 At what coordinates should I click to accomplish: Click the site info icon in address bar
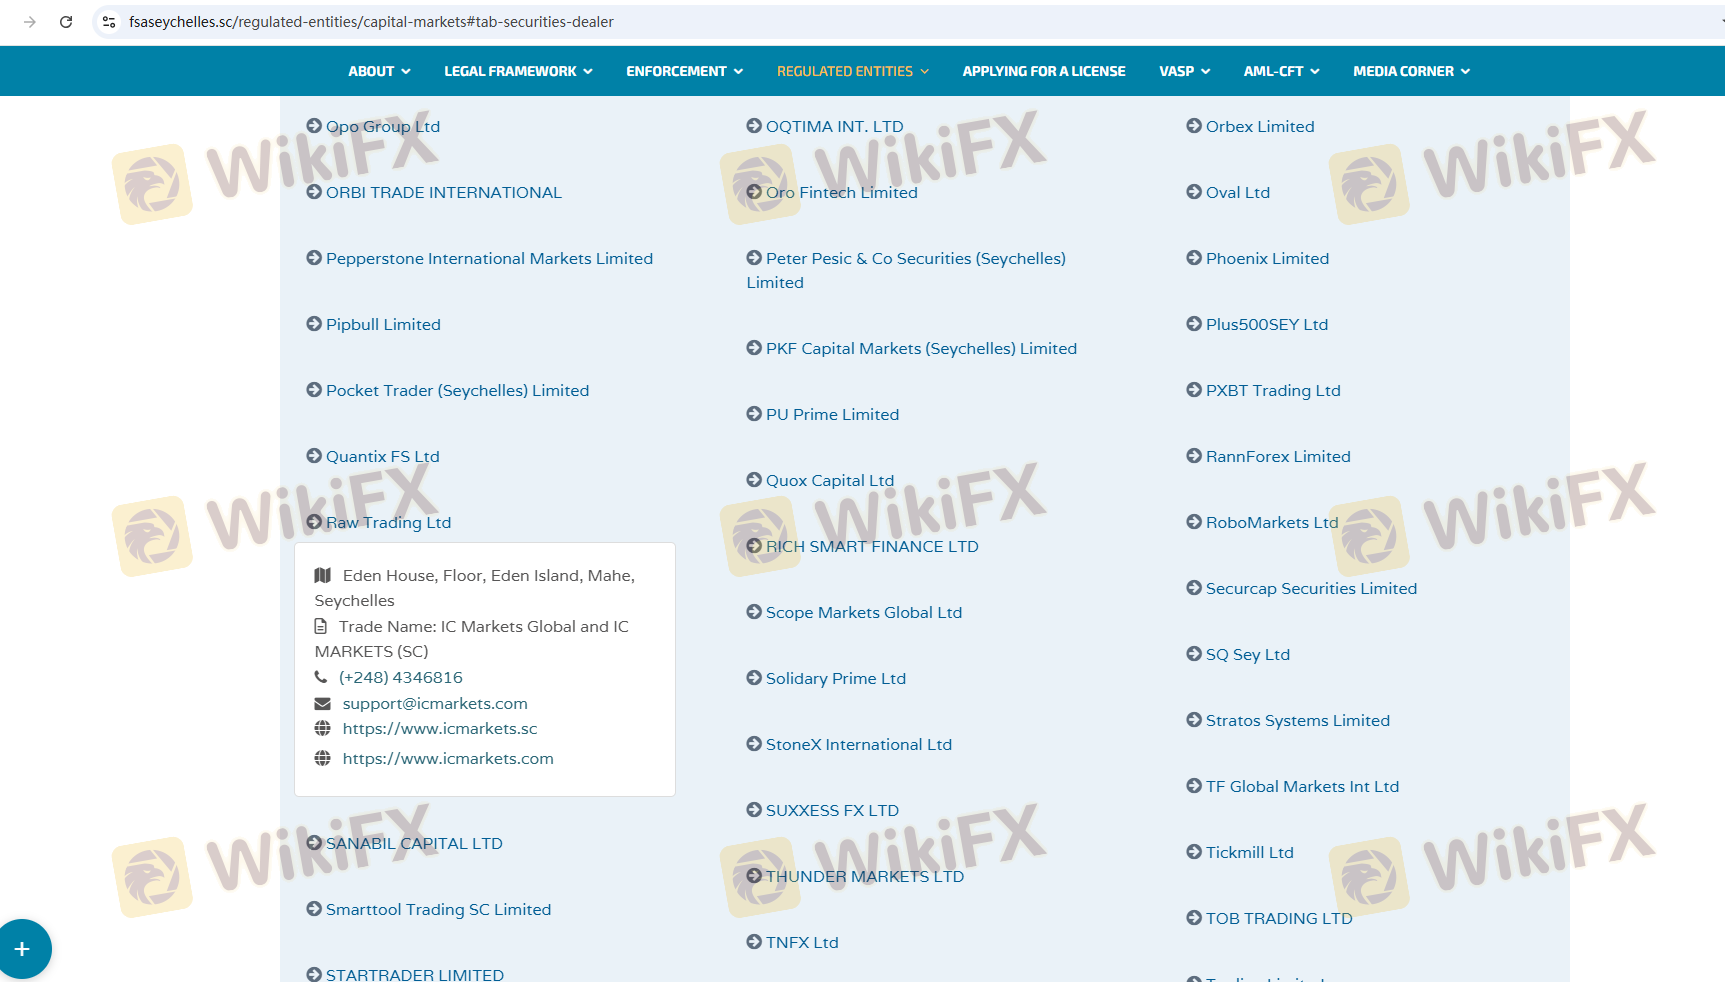point(109,22)
